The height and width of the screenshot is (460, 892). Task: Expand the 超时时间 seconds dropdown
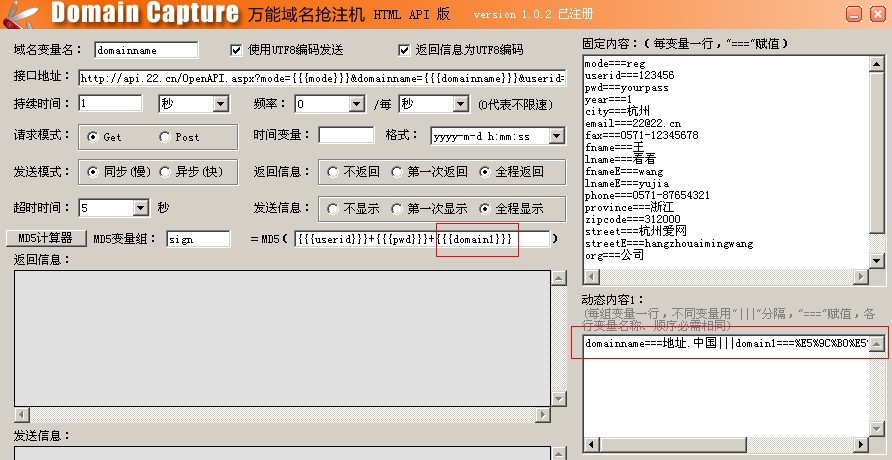140,209
